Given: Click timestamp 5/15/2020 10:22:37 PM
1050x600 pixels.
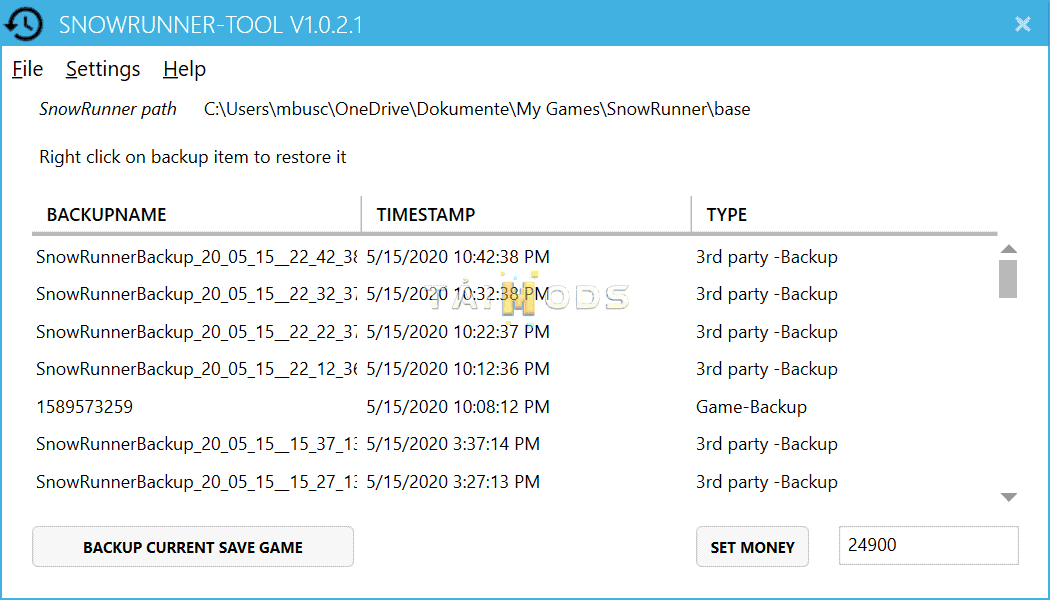Looking at the screenshot, I should [458, 331].
